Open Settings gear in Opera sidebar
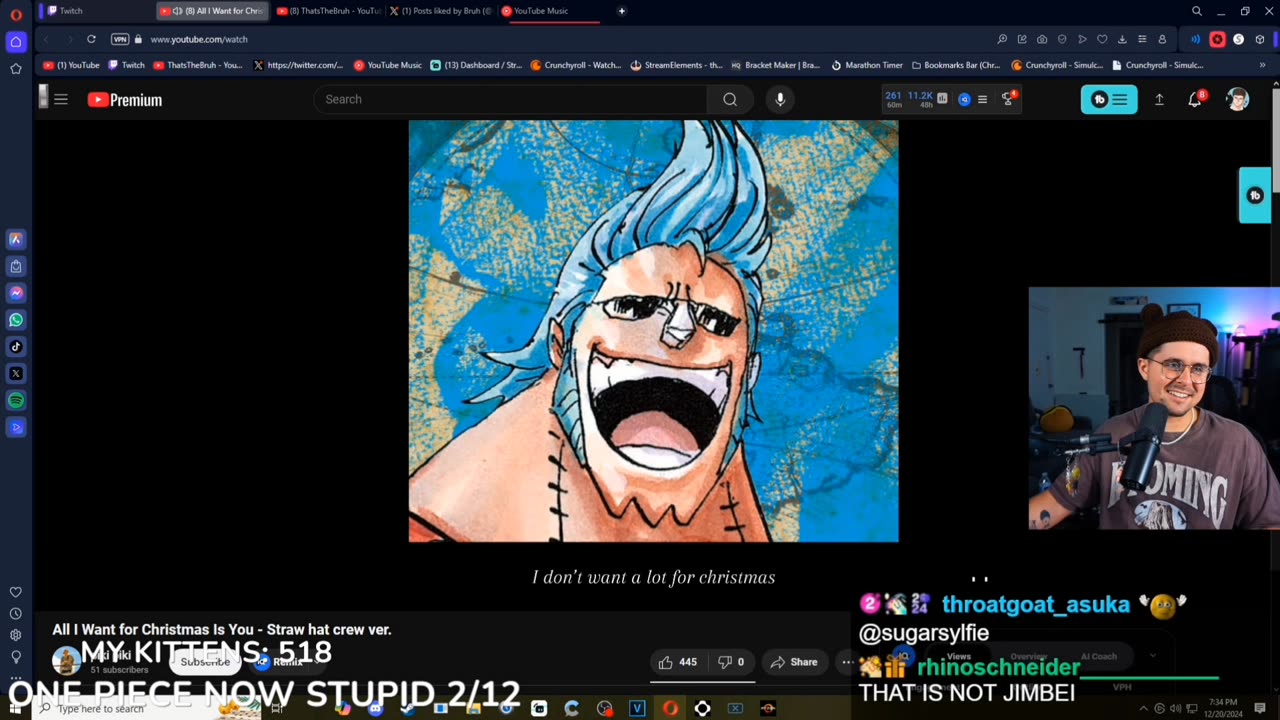Viewport: 1280px width, 720px height. click(15, 635)
